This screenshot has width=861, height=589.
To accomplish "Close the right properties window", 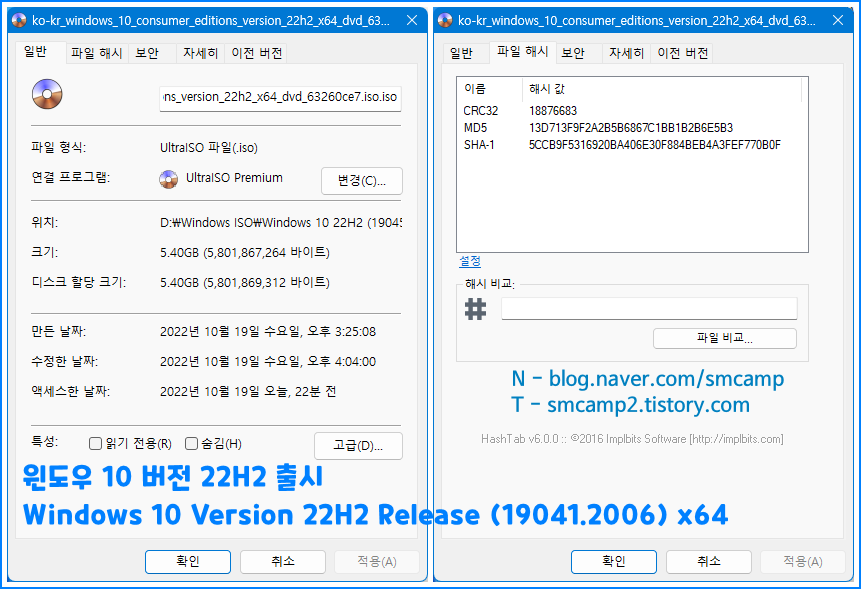I will (838, 21).
